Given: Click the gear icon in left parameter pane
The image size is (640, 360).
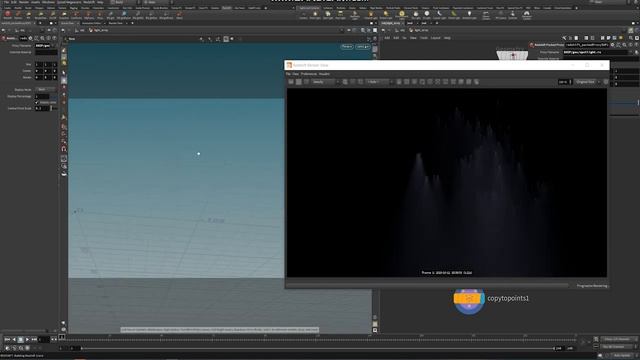Looking at the screenshot, I should pos(30,38).
